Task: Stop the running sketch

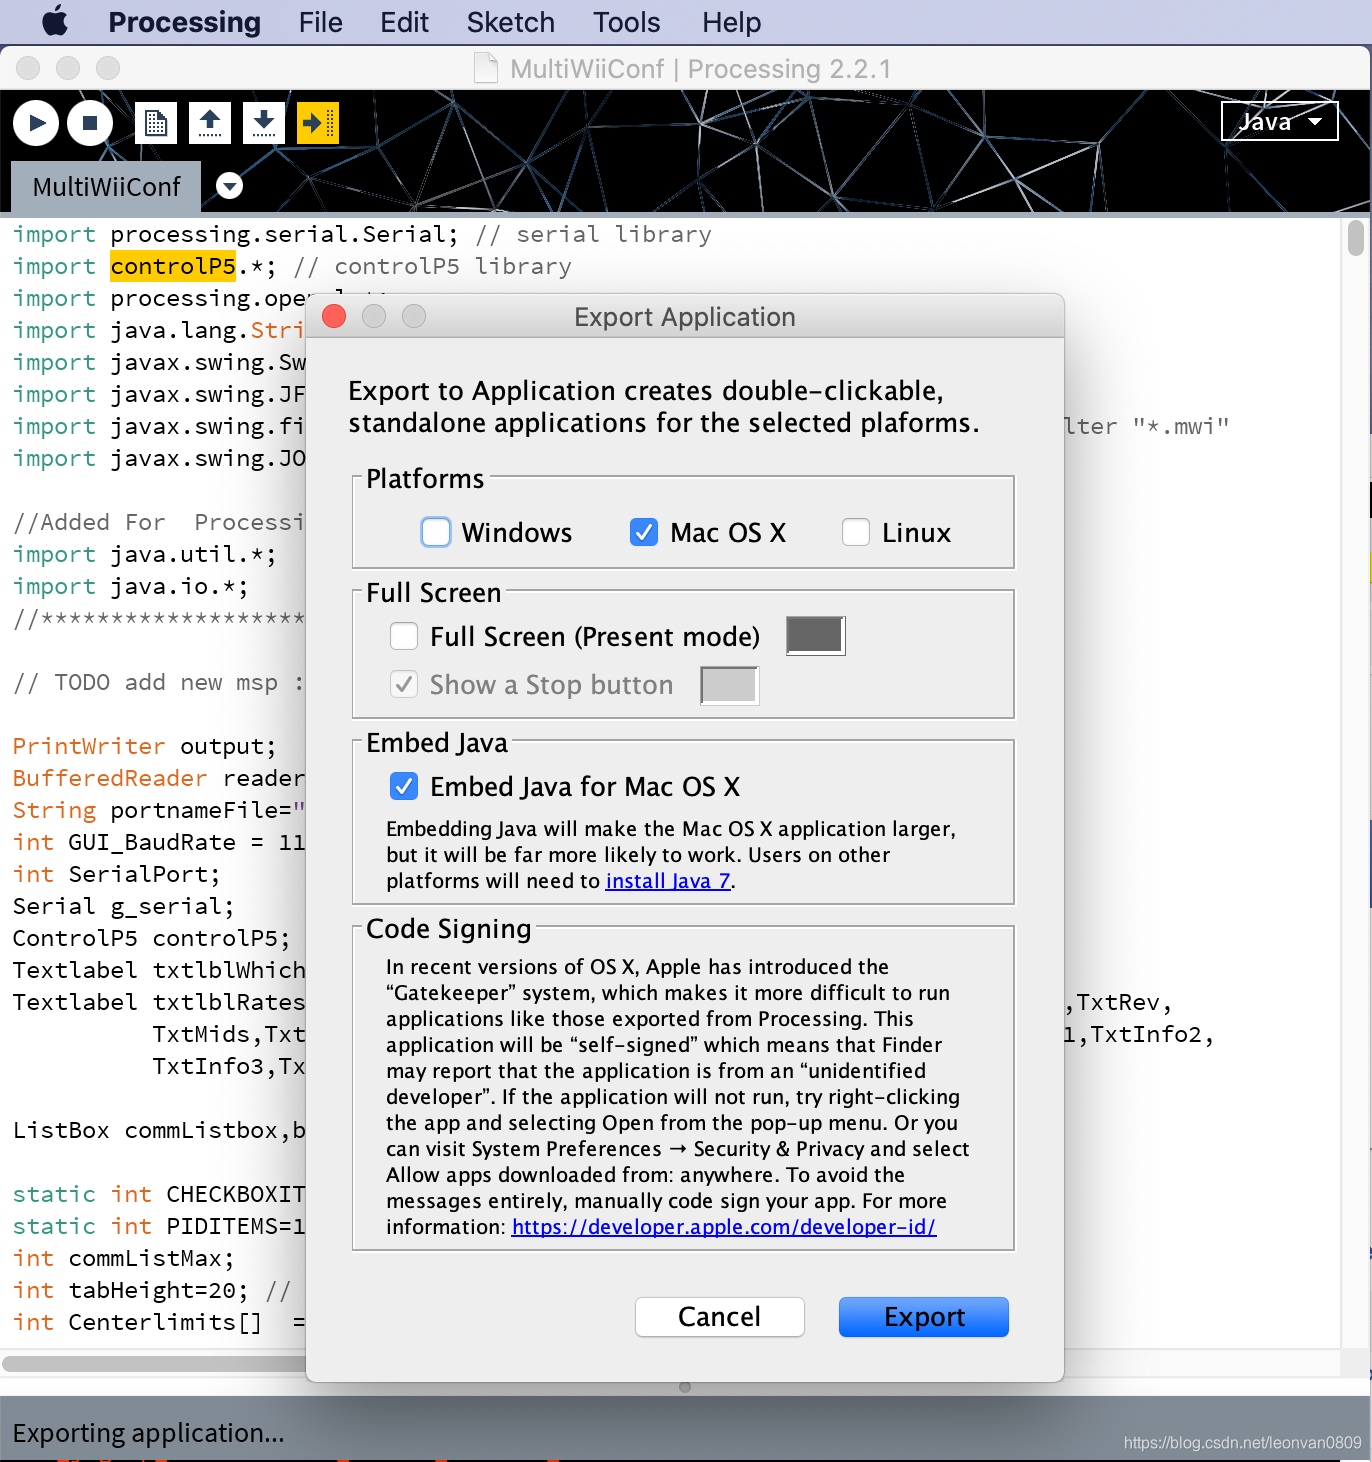Action: (90, 123)
